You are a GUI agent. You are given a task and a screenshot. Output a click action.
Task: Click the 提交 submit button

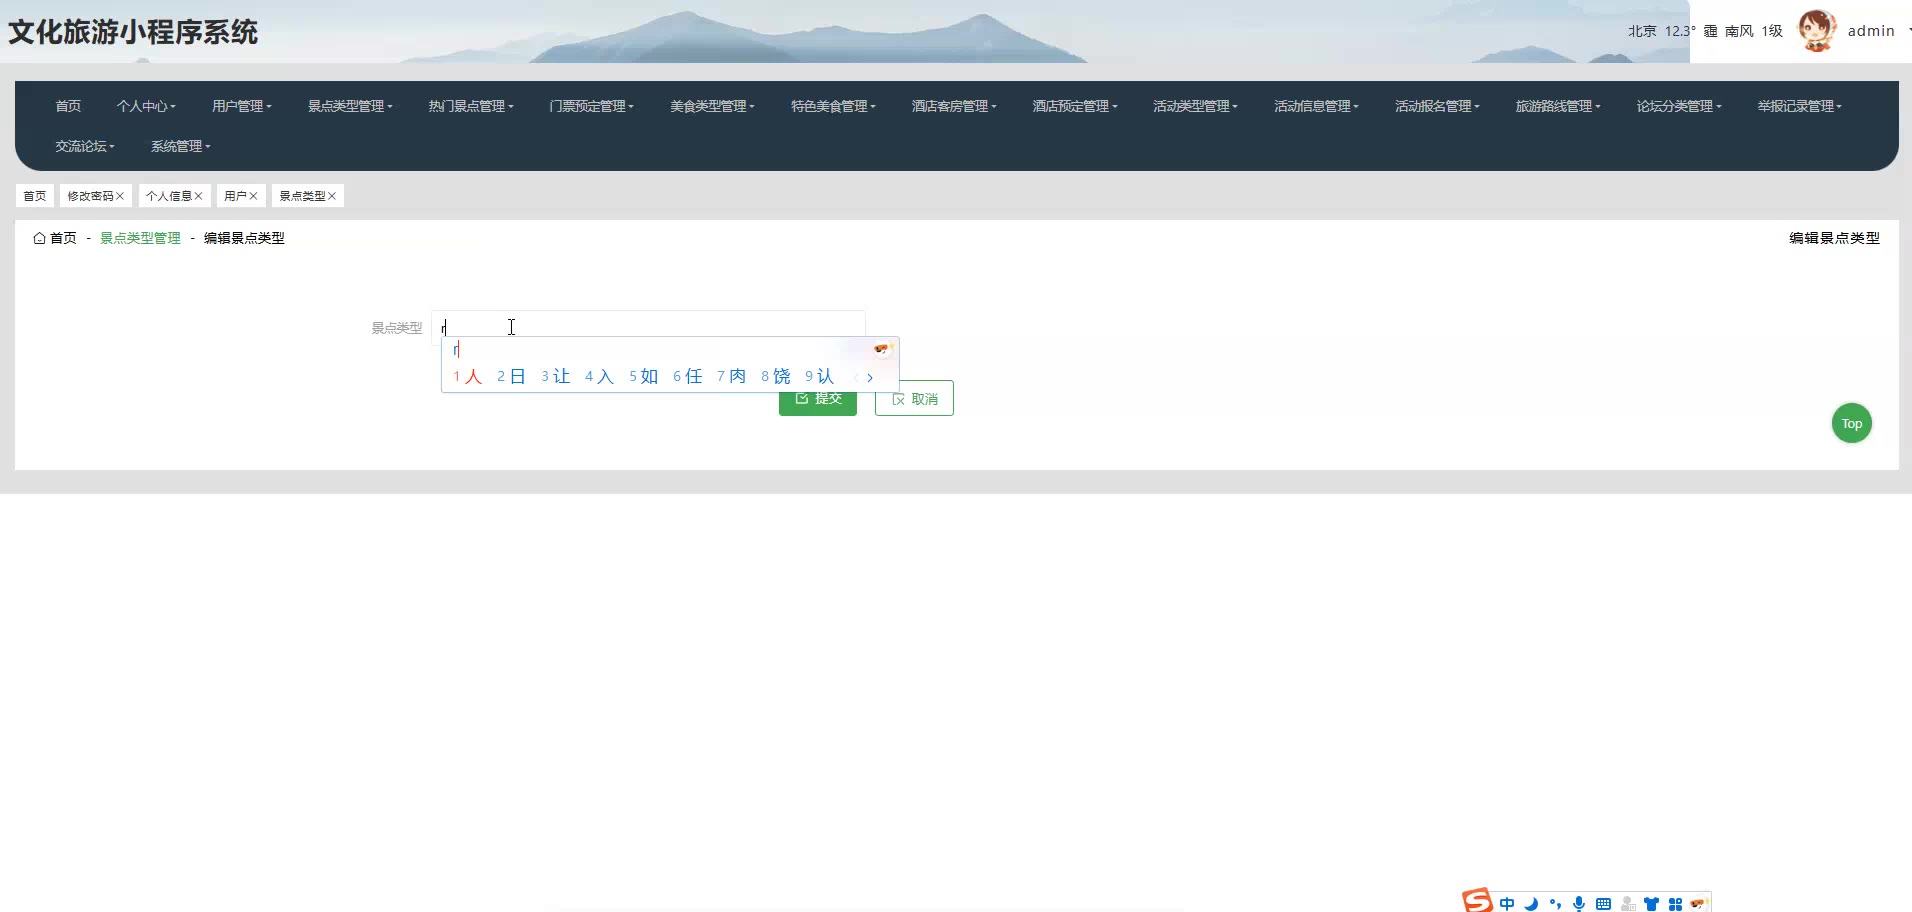pyautogui.click(x=818, y=401)
